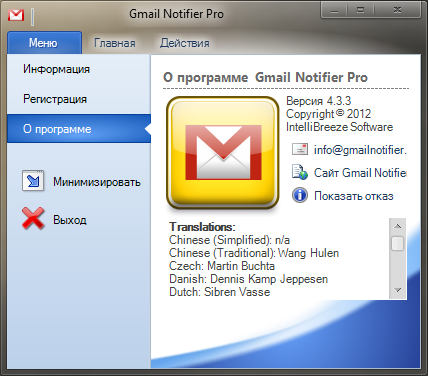Open the Сайт Gmail Notifier link
This screenshot has height=376, width=428.
360,173
